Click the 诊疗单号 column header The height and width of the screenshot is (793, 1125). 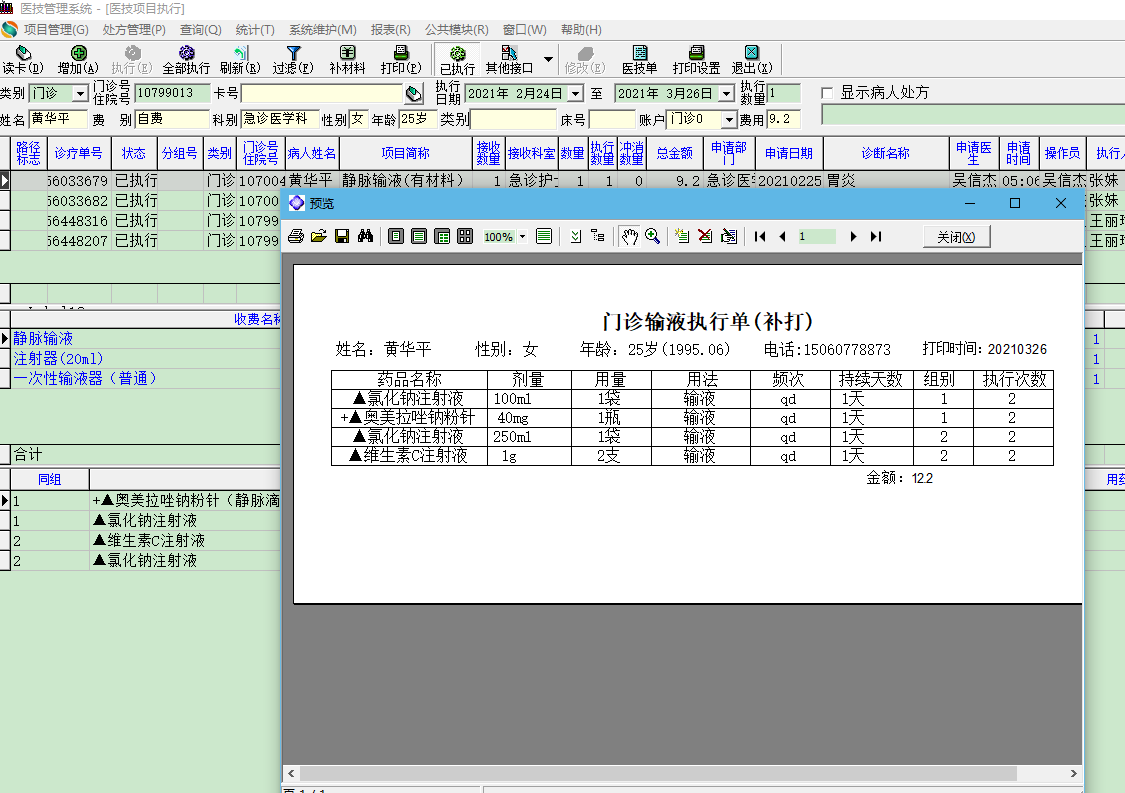(78, 153)
